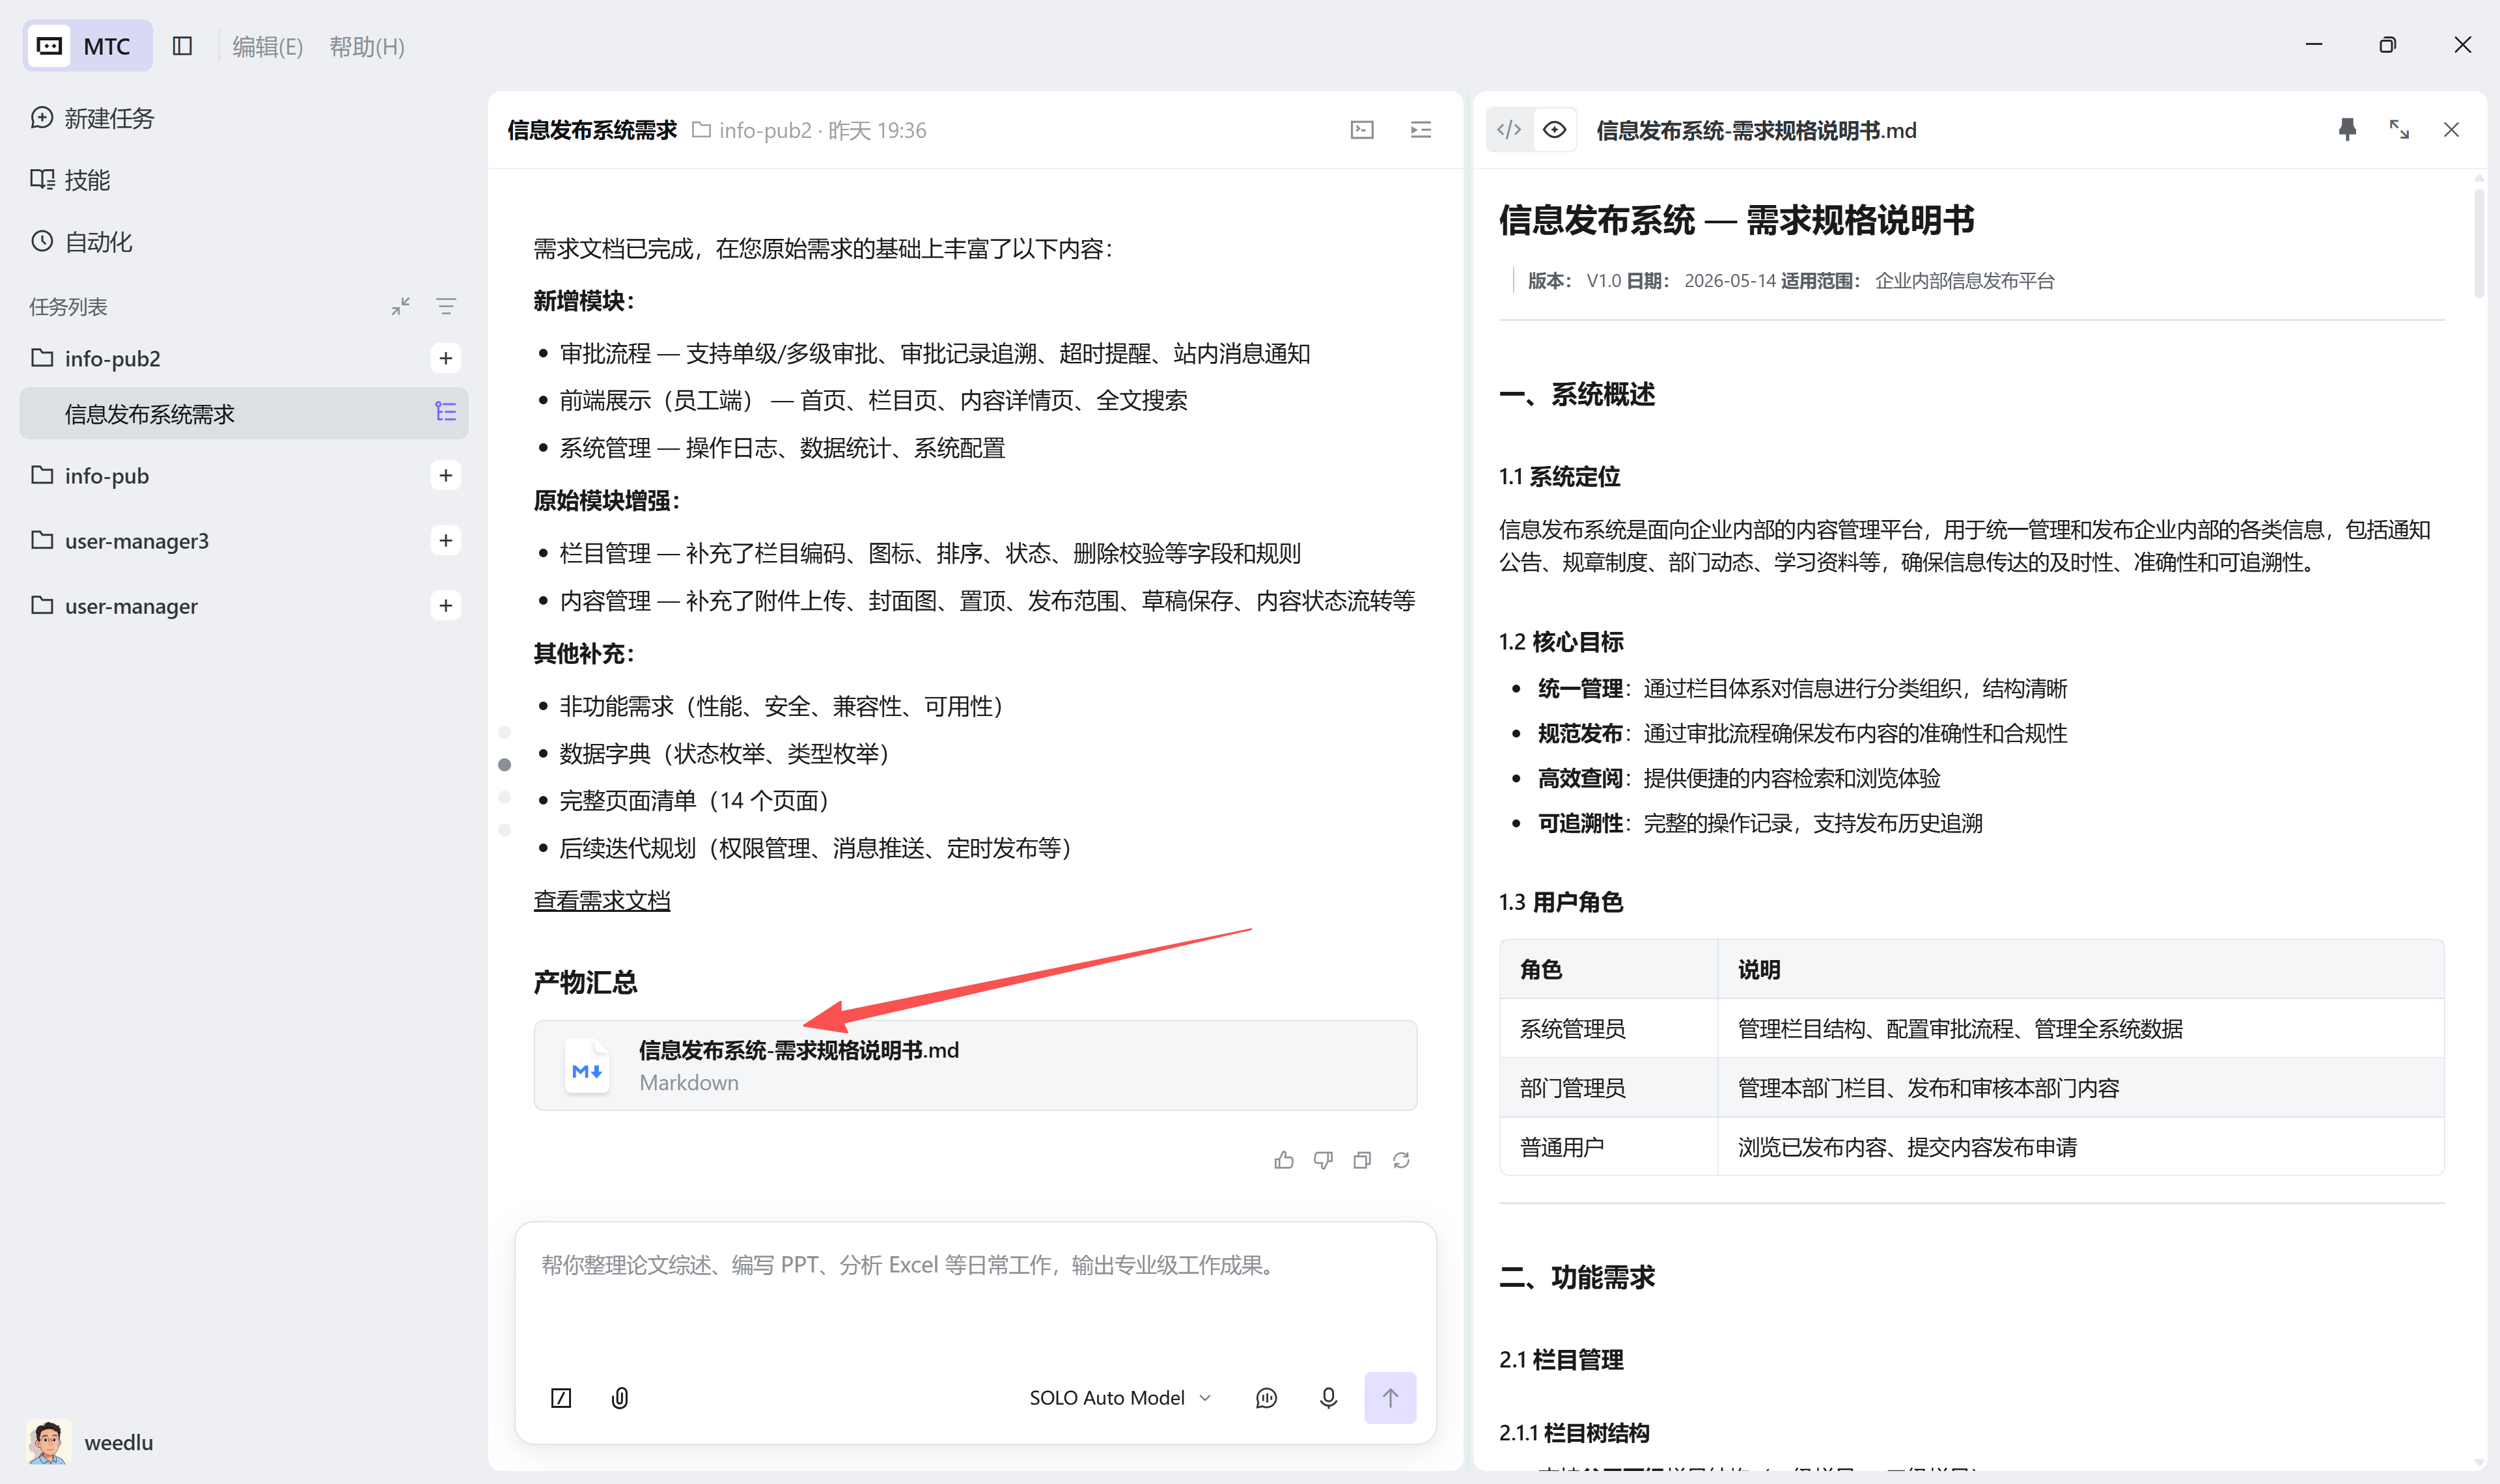Image resolution: width=2500 pixels, height=1484 pixels.
Task: Regenerate the response
Action: [1401, 1160]
